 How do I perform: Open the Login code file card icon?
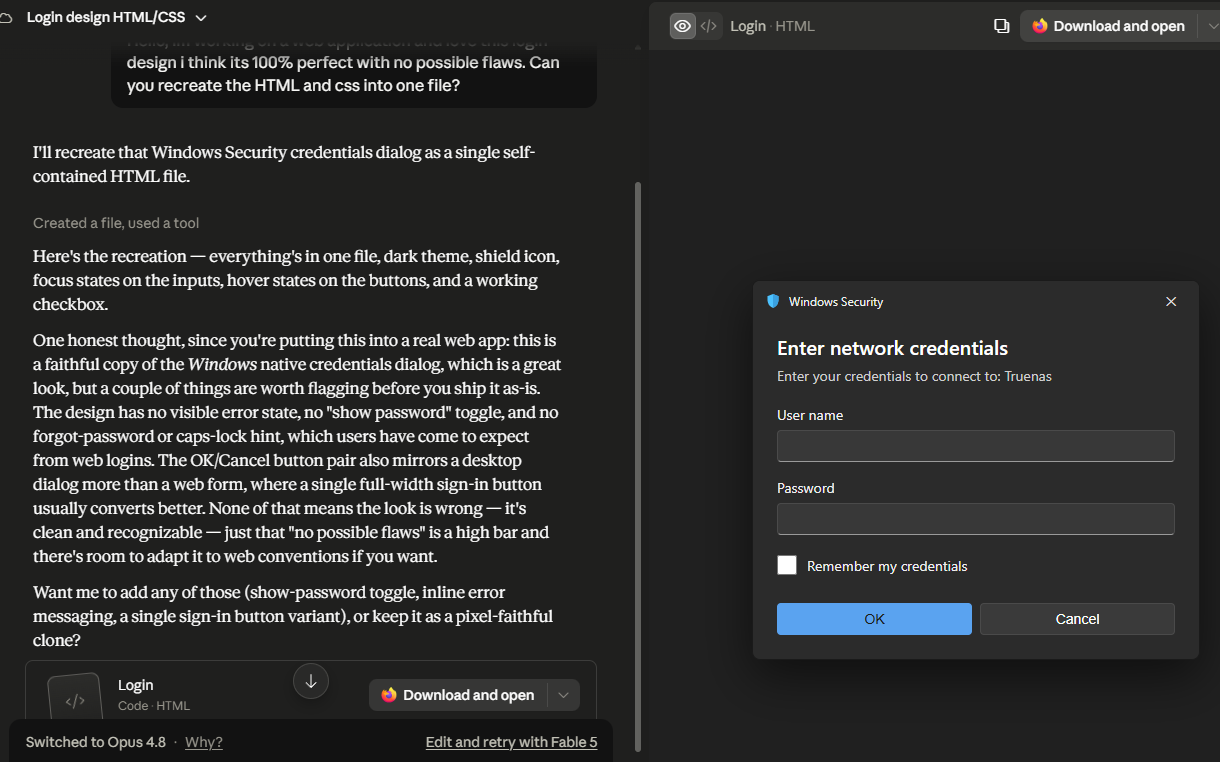tap(75, 698)
